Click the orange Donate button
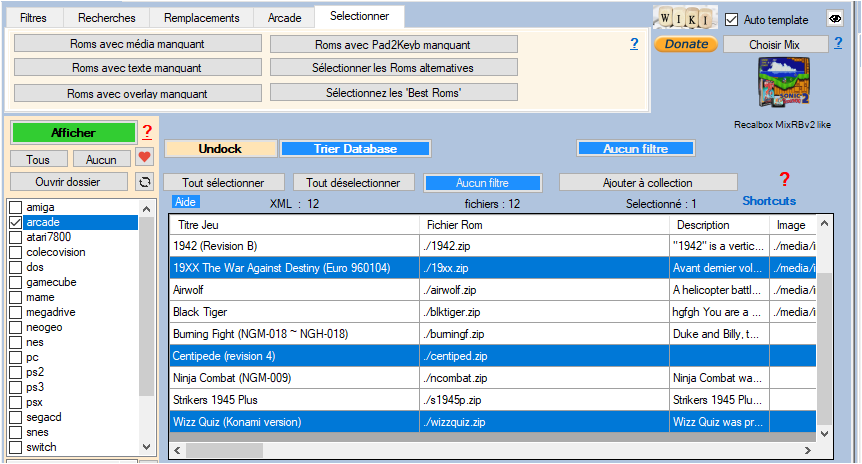Screen dimensions: 862x464 pos(685,44)
